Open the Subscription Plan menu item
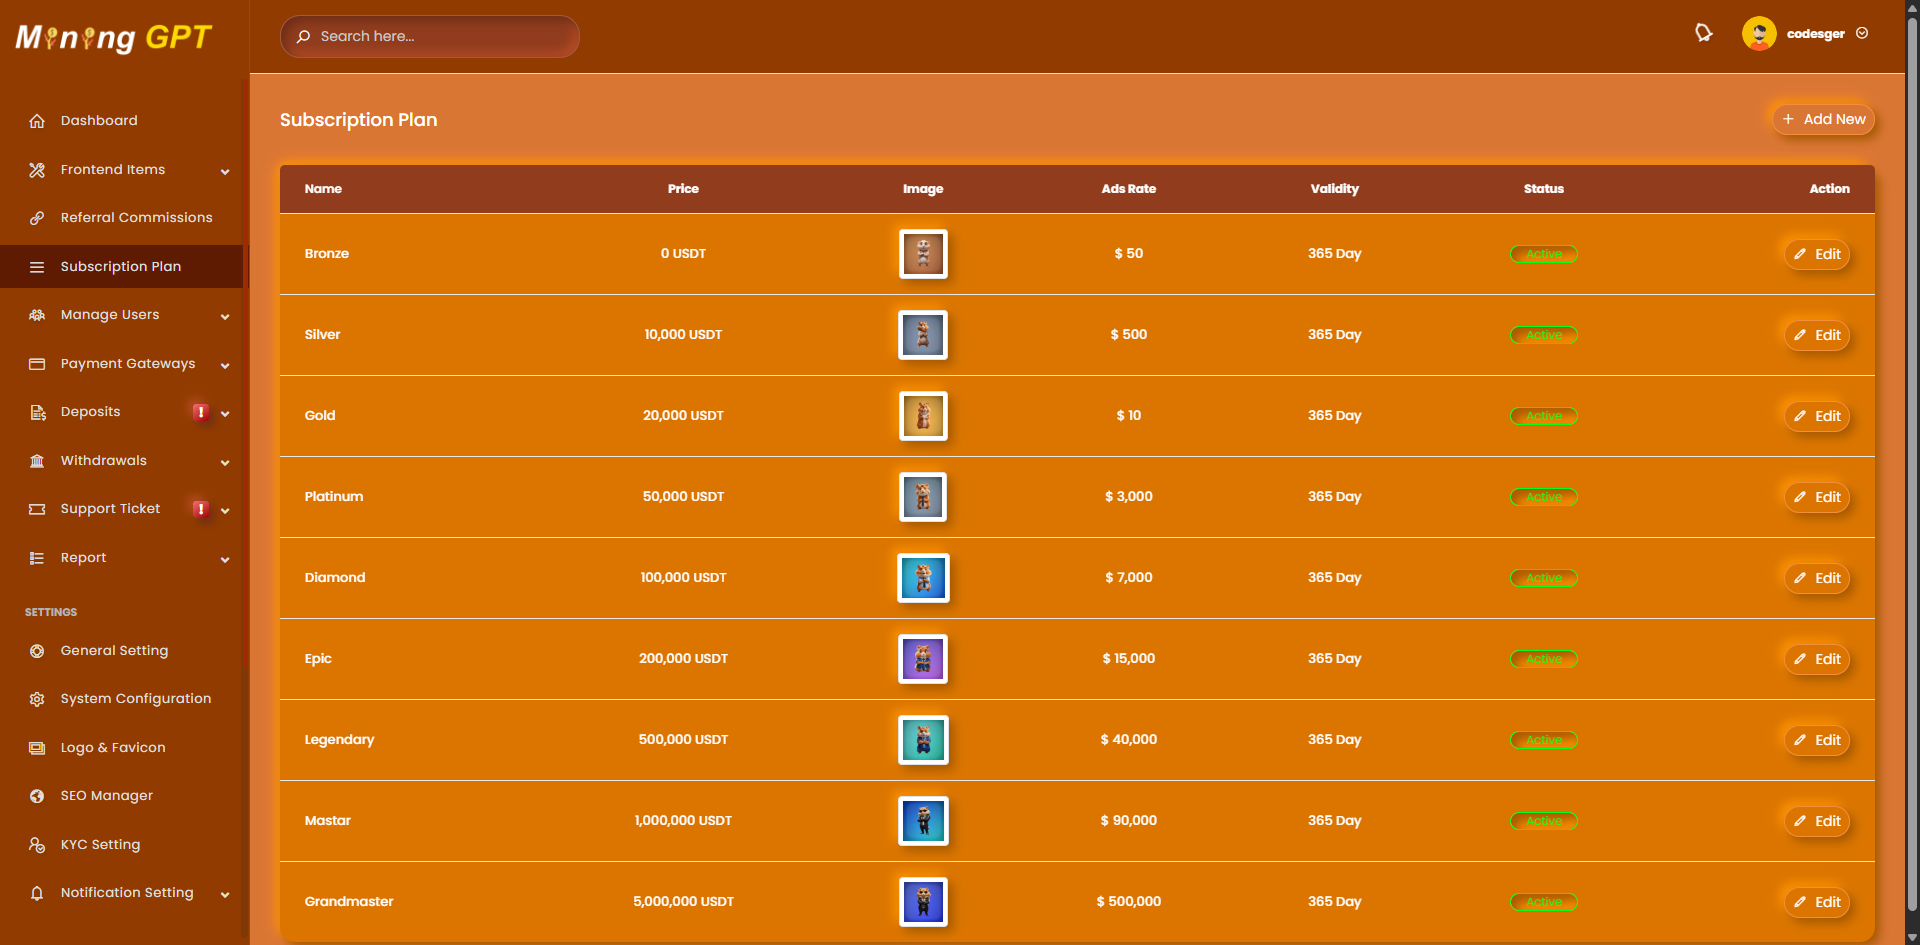Screen dimensions: 1920x945 [x=121, y=267]
